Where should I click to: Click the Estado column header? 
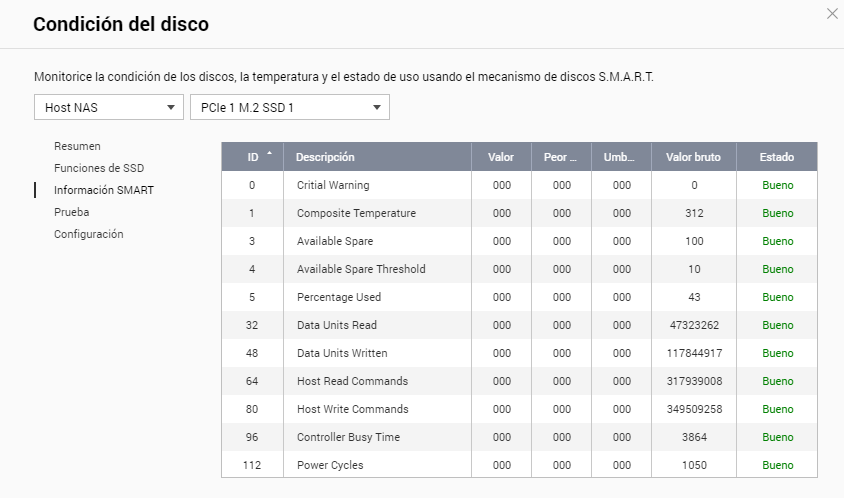point(776,157)
